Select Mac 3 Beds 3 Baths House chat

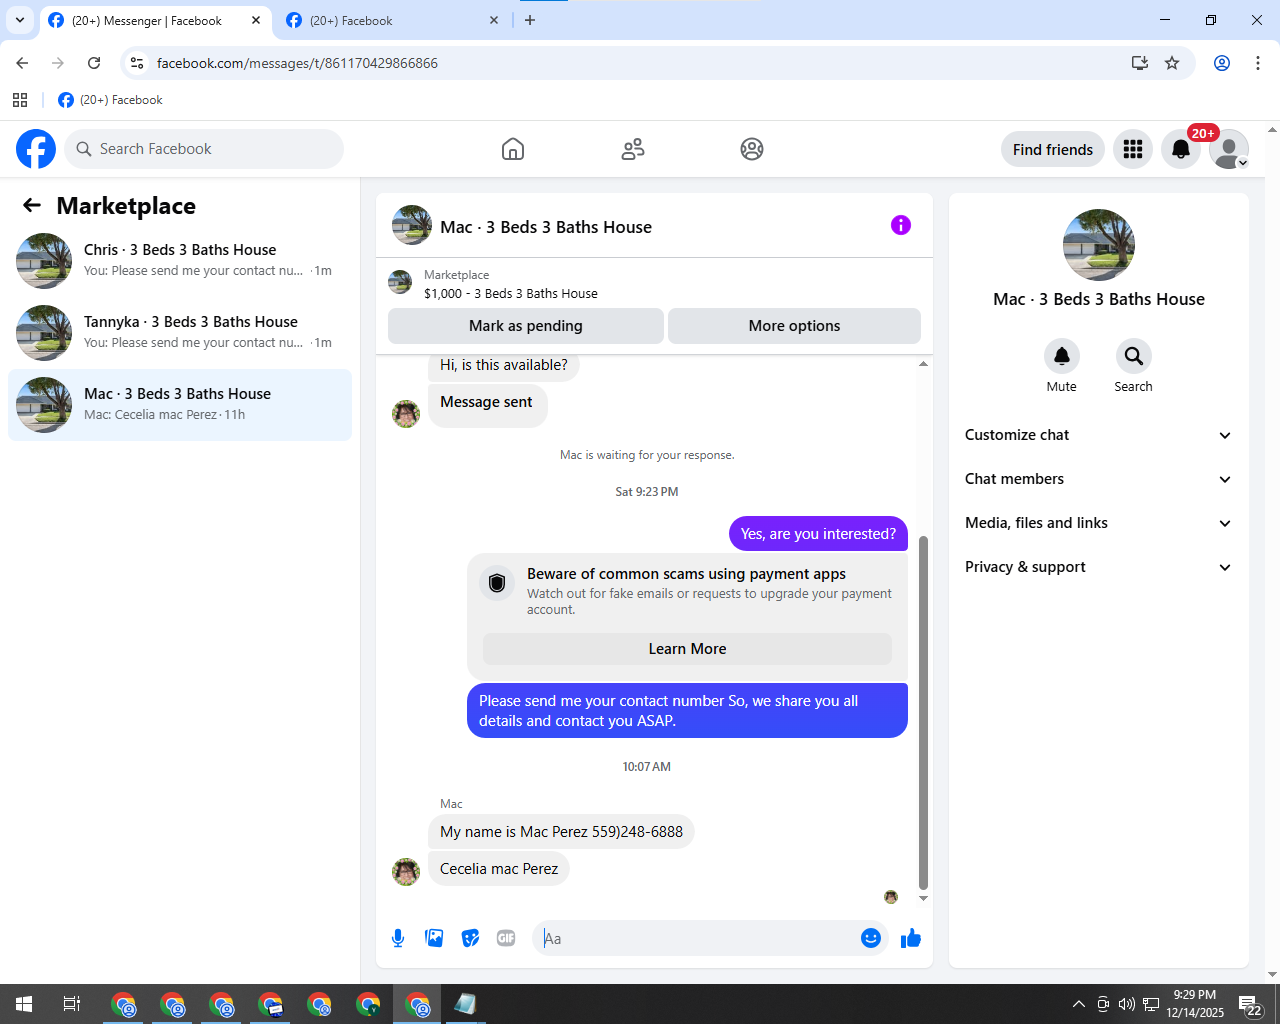180,405
